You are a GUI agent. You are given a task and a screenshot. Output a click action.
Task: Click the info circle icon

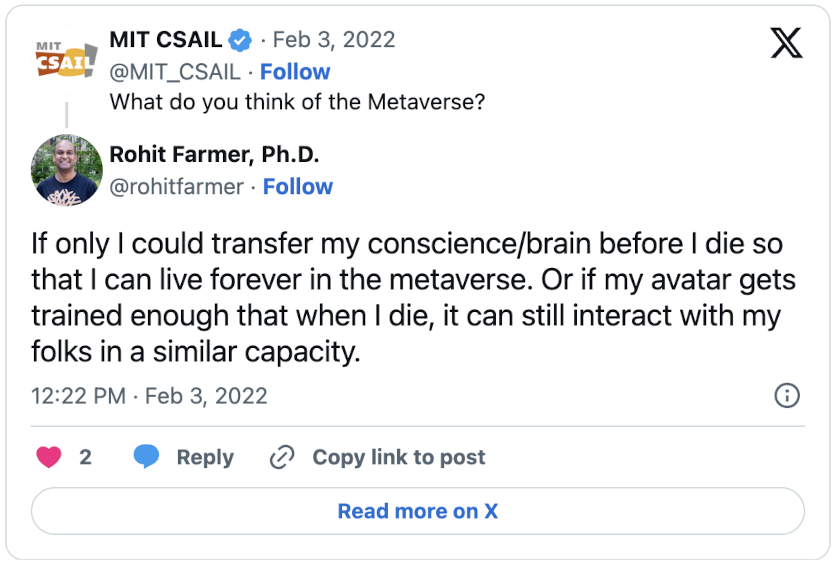coord(787,395)
